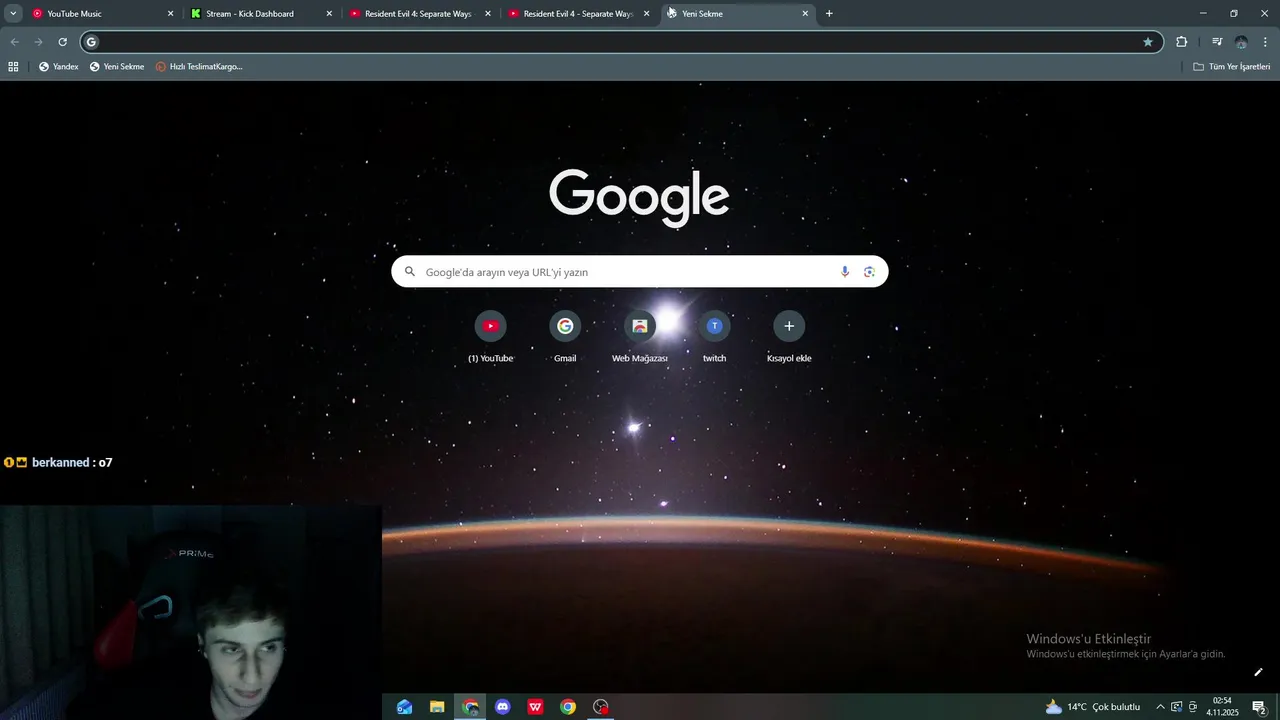Open the Chrome profile avatar
The image size is (1280, 720).
[1241, 42]
